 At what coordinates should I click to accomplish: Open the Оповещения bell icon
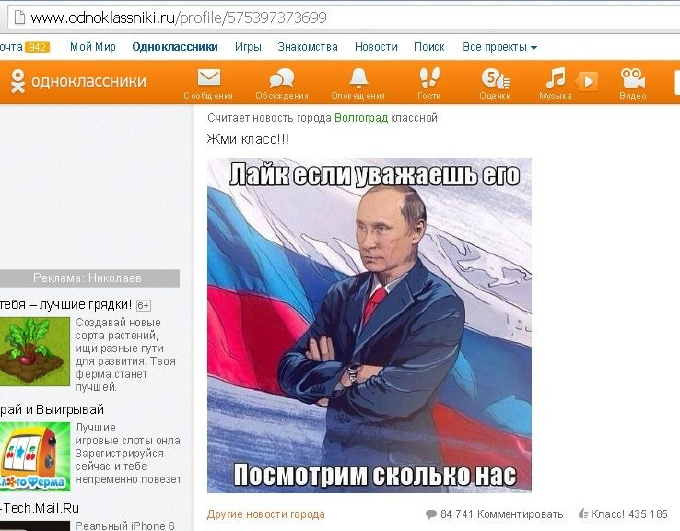(x=359, y=78)
